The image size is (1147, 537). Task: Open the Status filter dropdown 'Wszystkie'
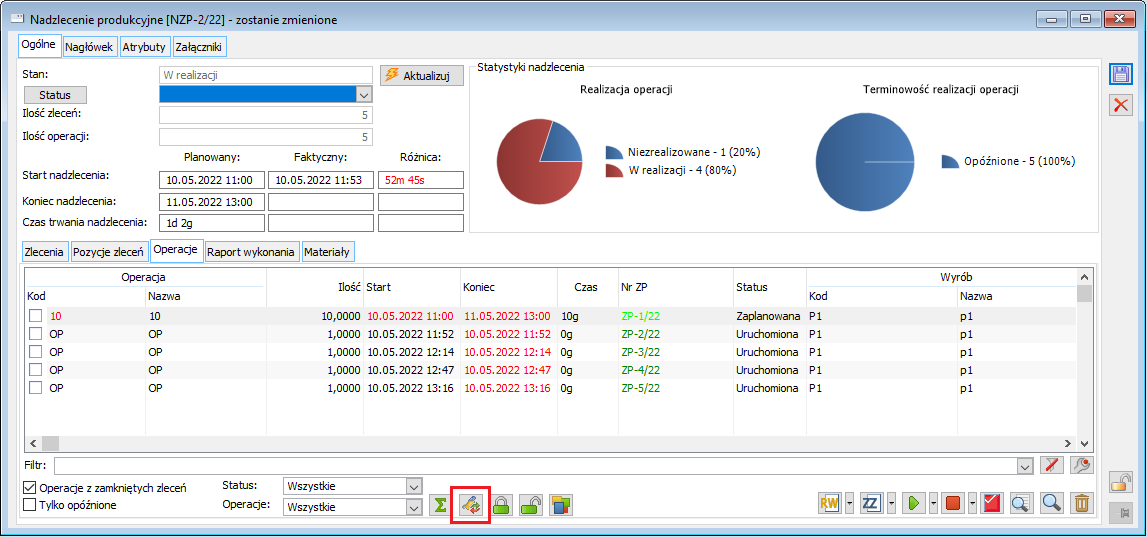(414, 487)
